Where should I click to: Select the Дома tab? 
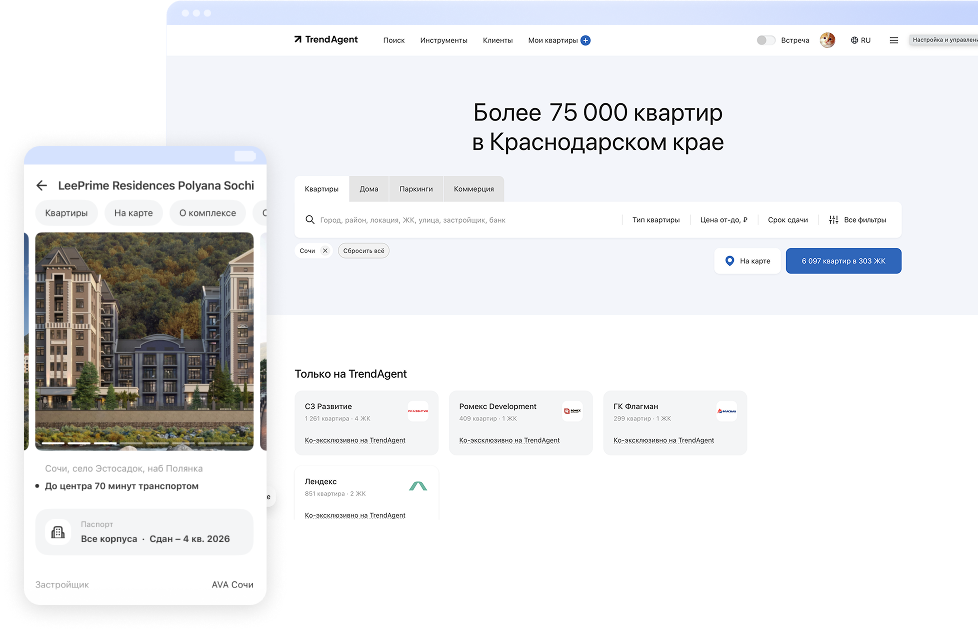point(369,189)
